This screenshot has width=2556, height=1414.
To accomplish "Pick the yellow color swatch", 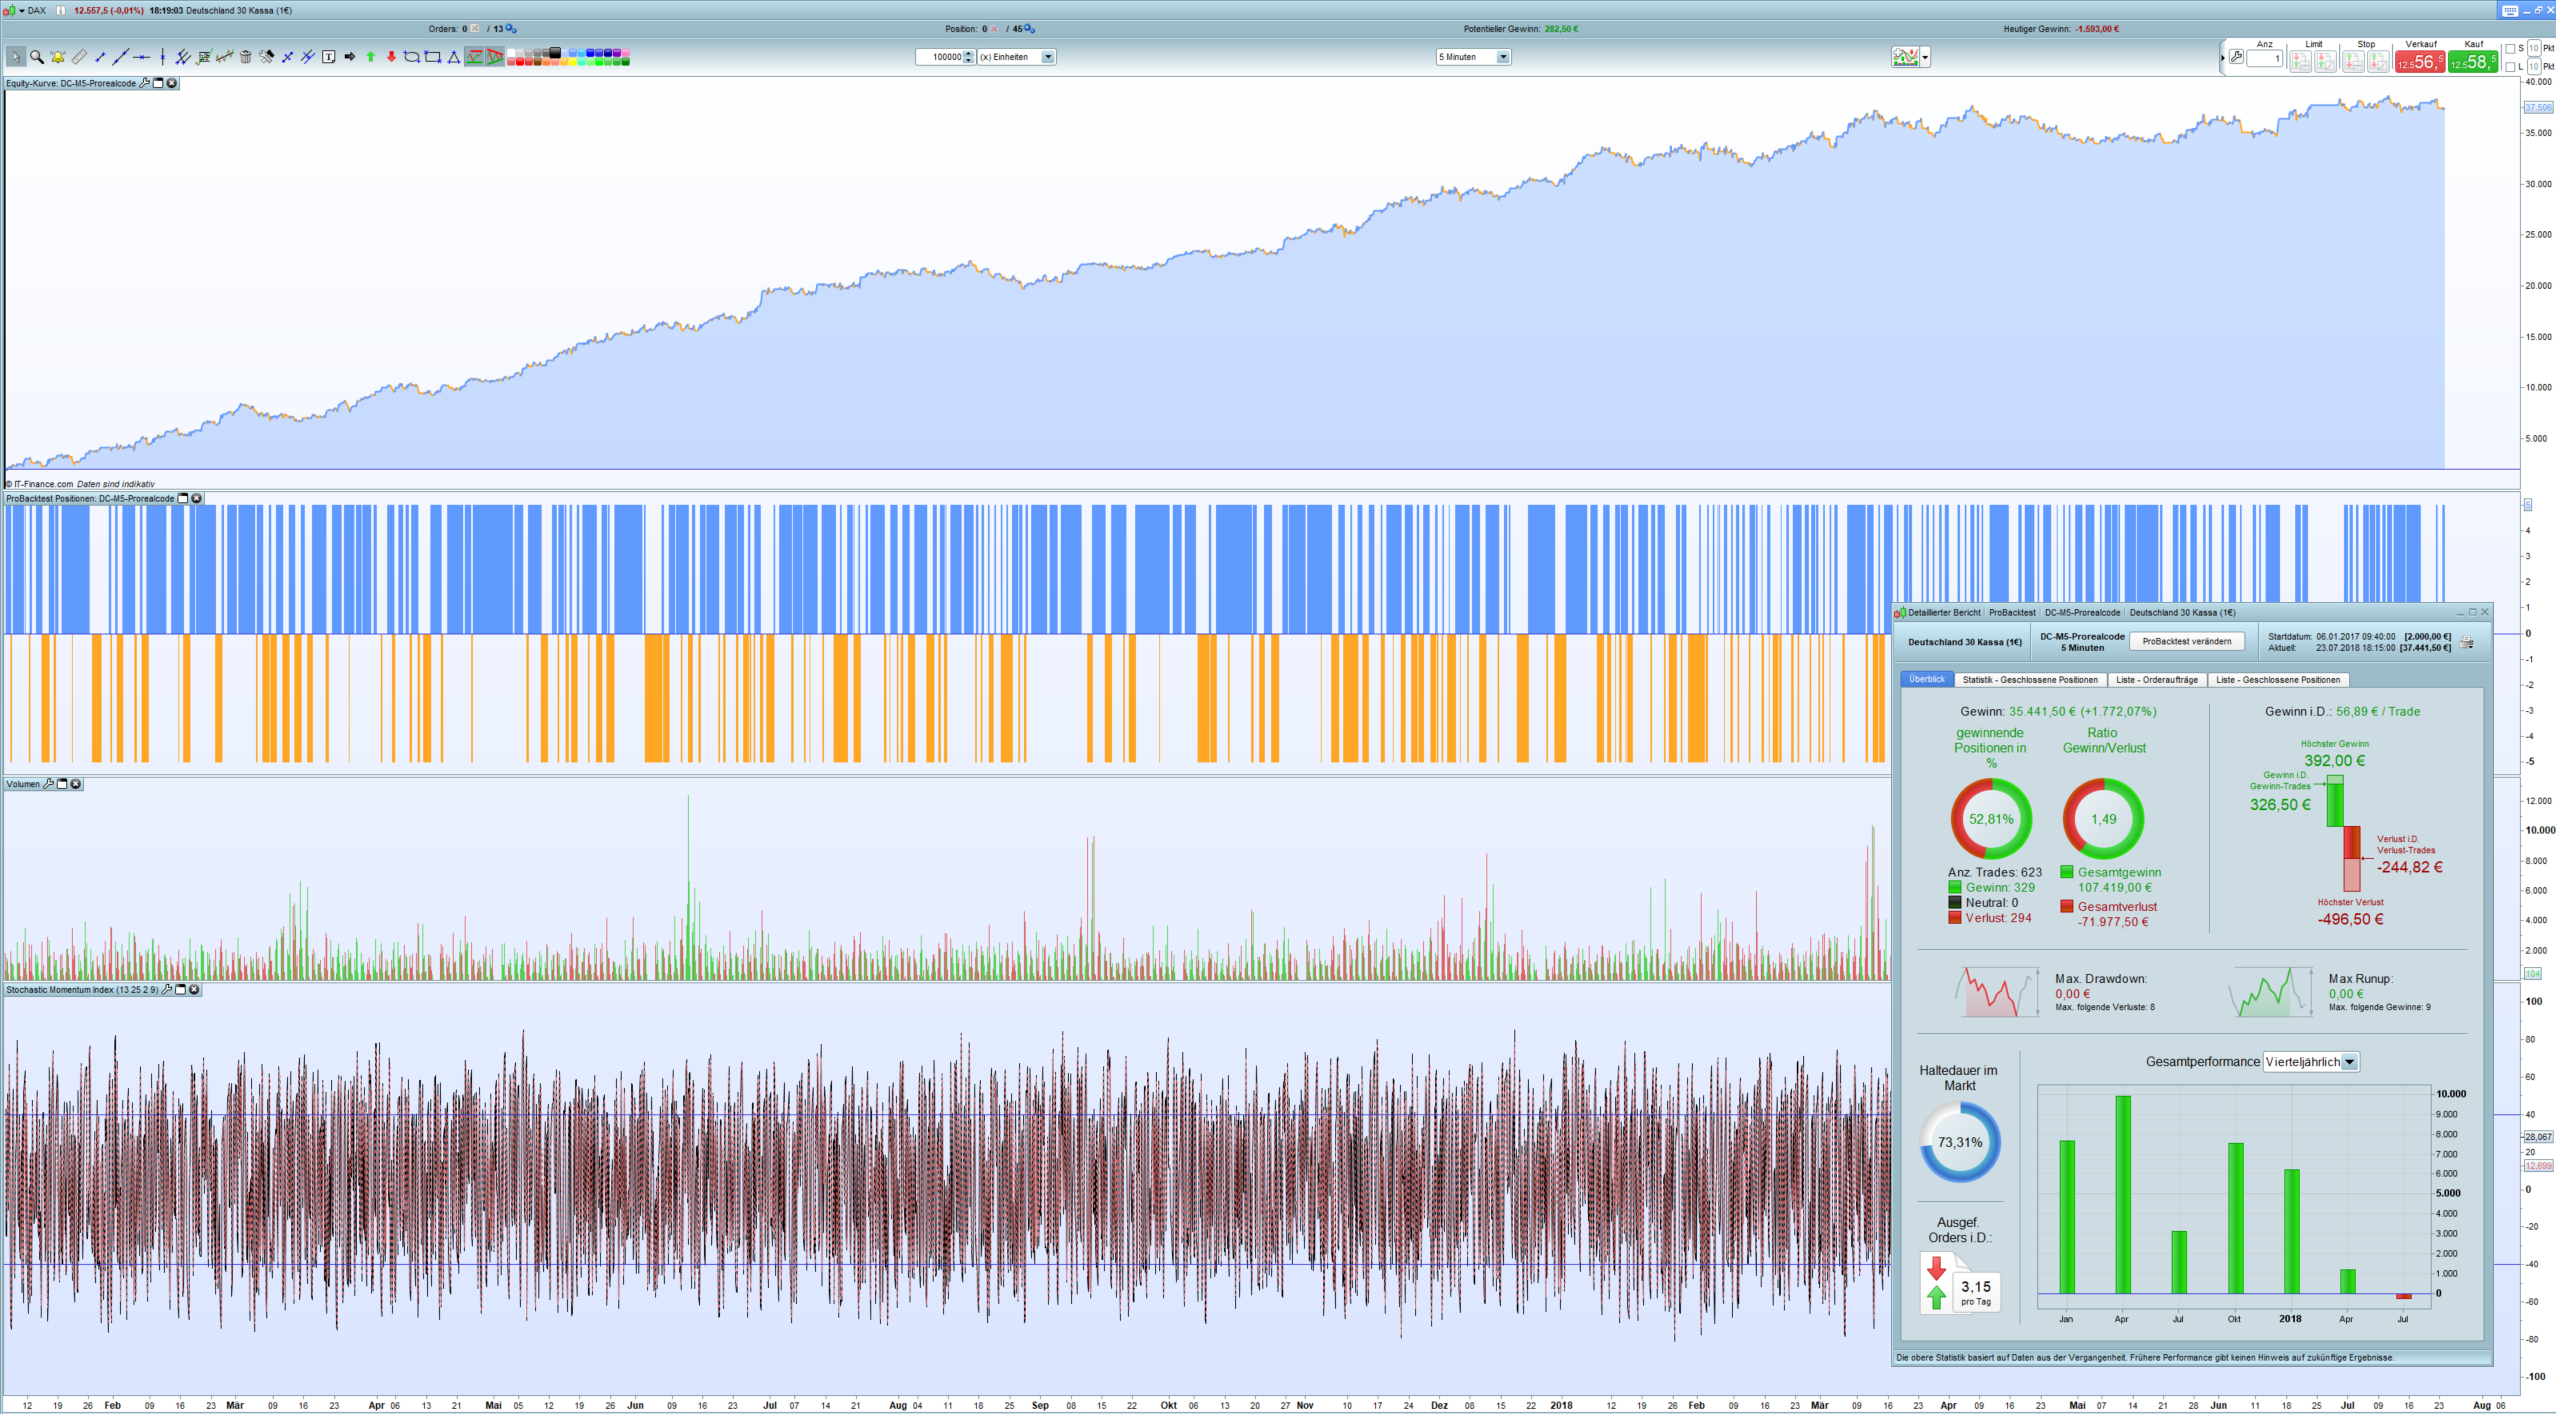I will coord(573,62).
